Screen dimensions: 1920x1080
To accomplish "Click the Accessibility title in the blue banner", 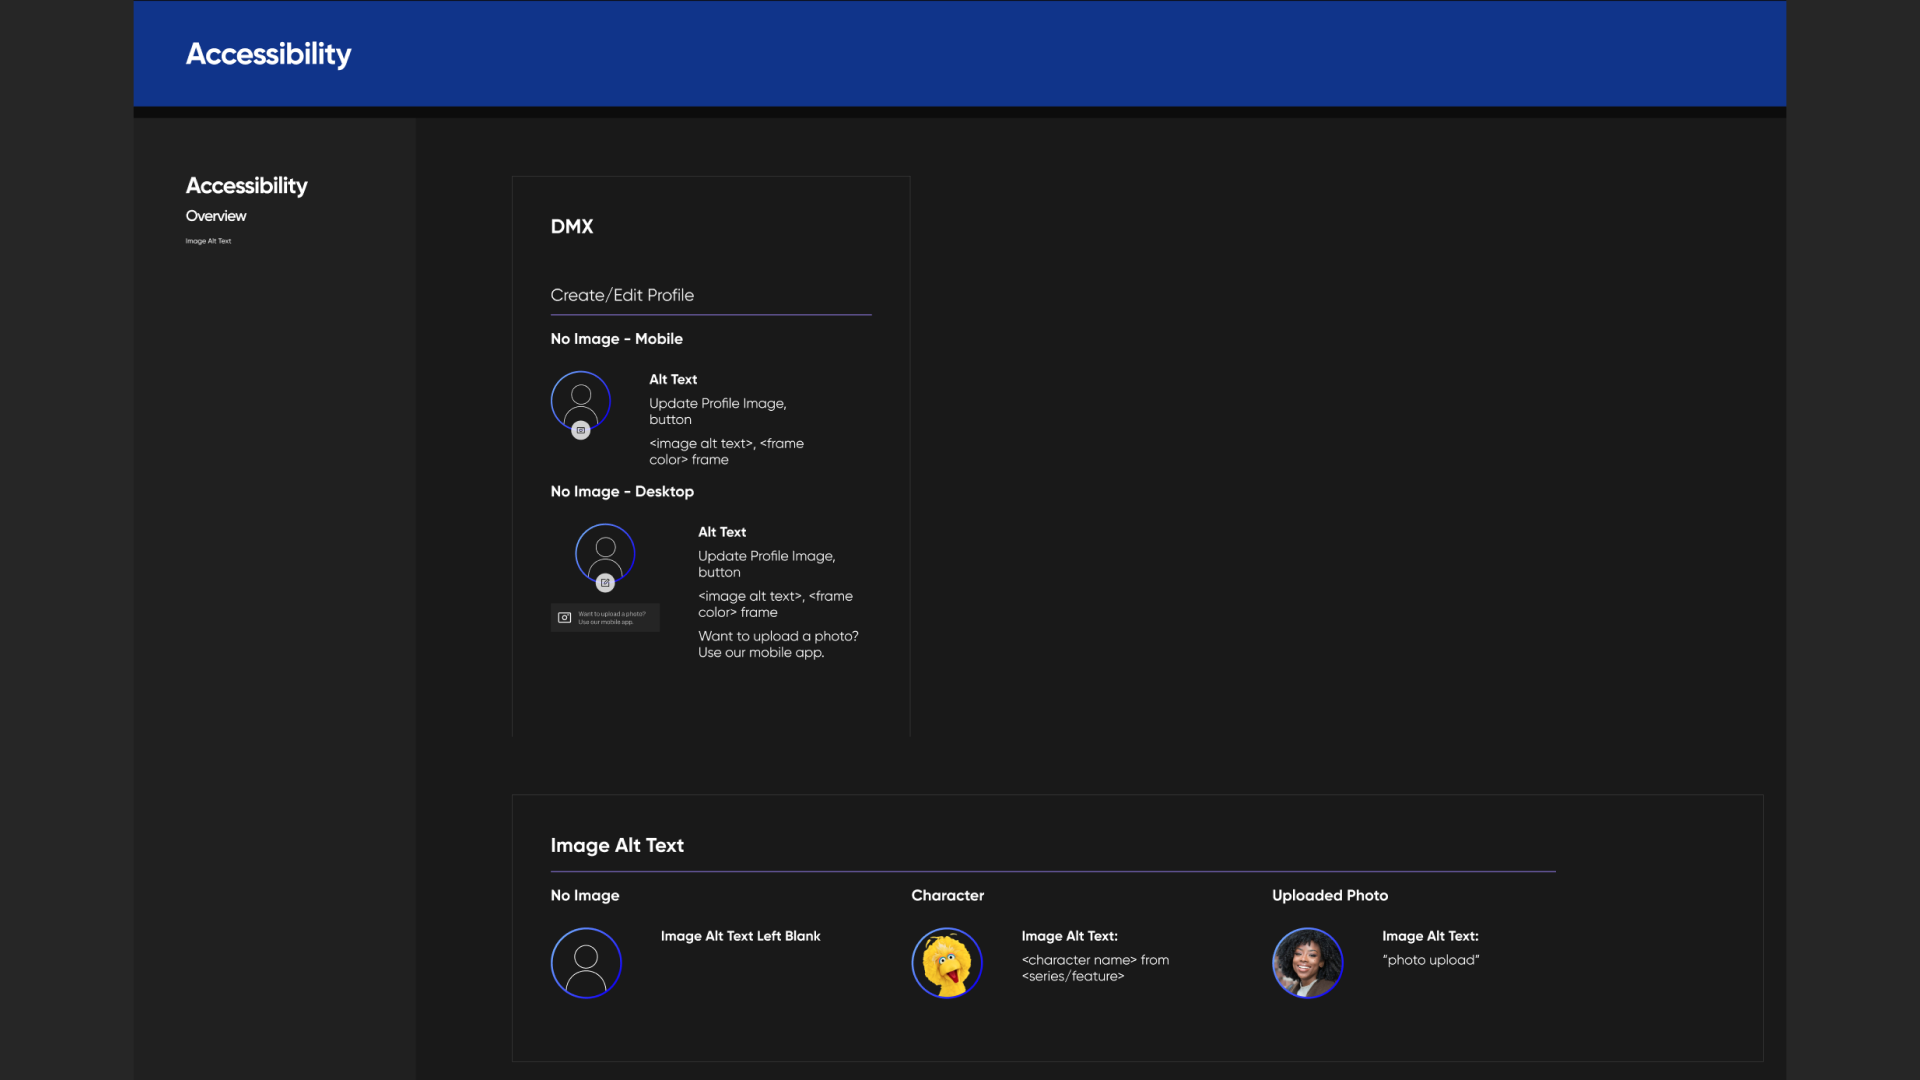I will (268, 54).
